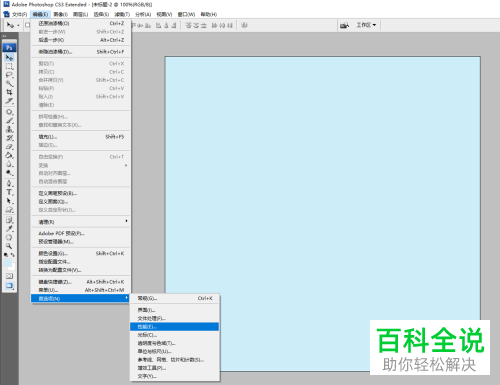Select the Dodge tool
The height and width of the screenshot is (385, 500).
9,173
